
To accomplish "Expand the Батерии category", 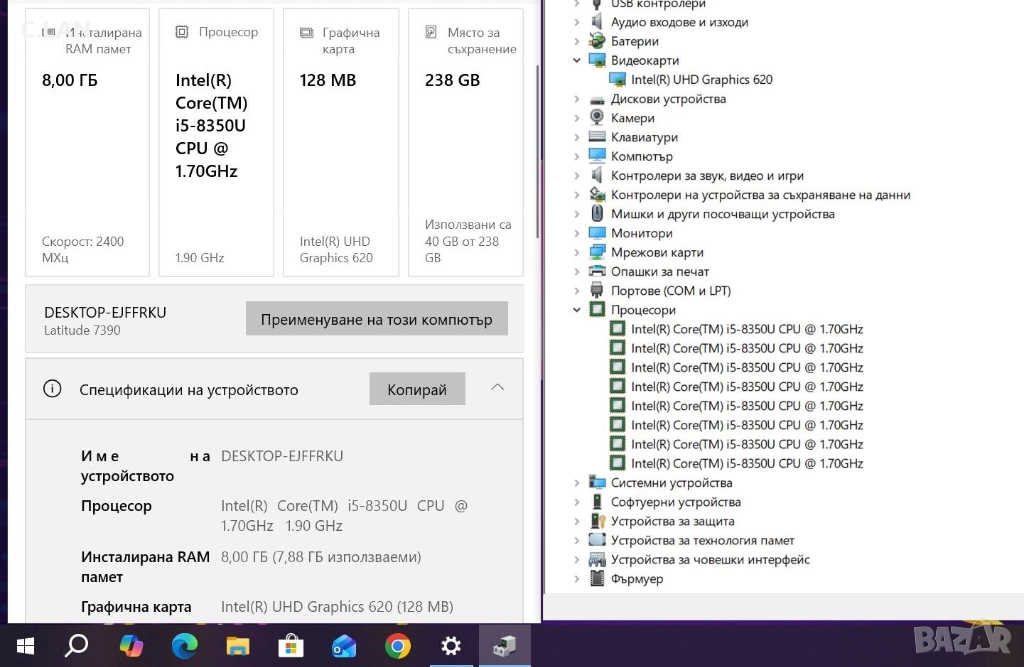I will 577,42.
